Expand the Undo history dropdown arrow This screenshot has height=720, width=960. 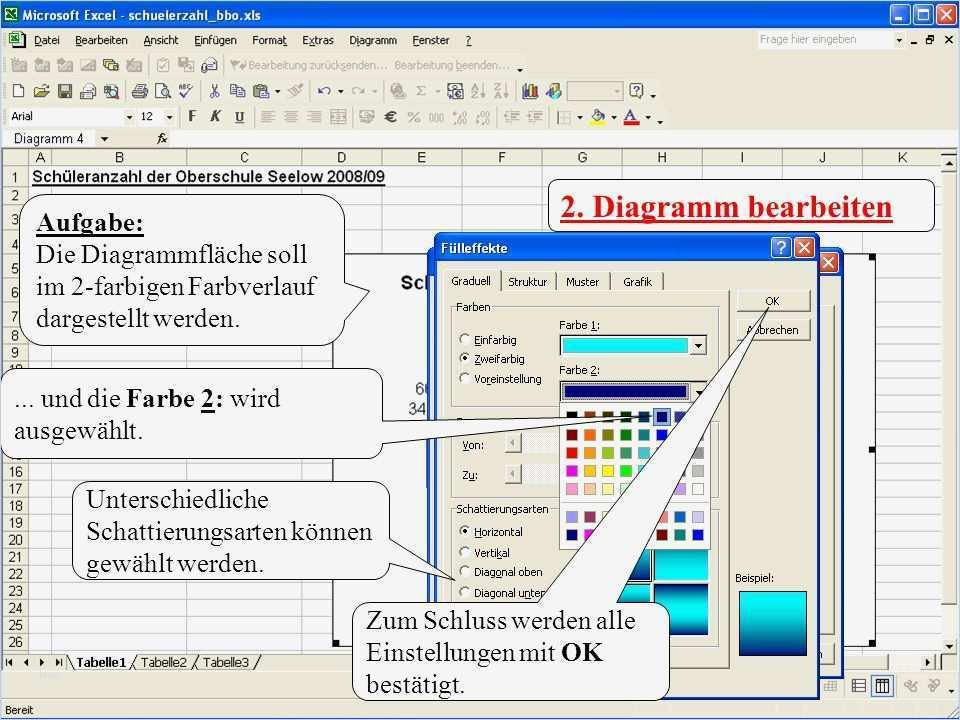coord(340,91)
